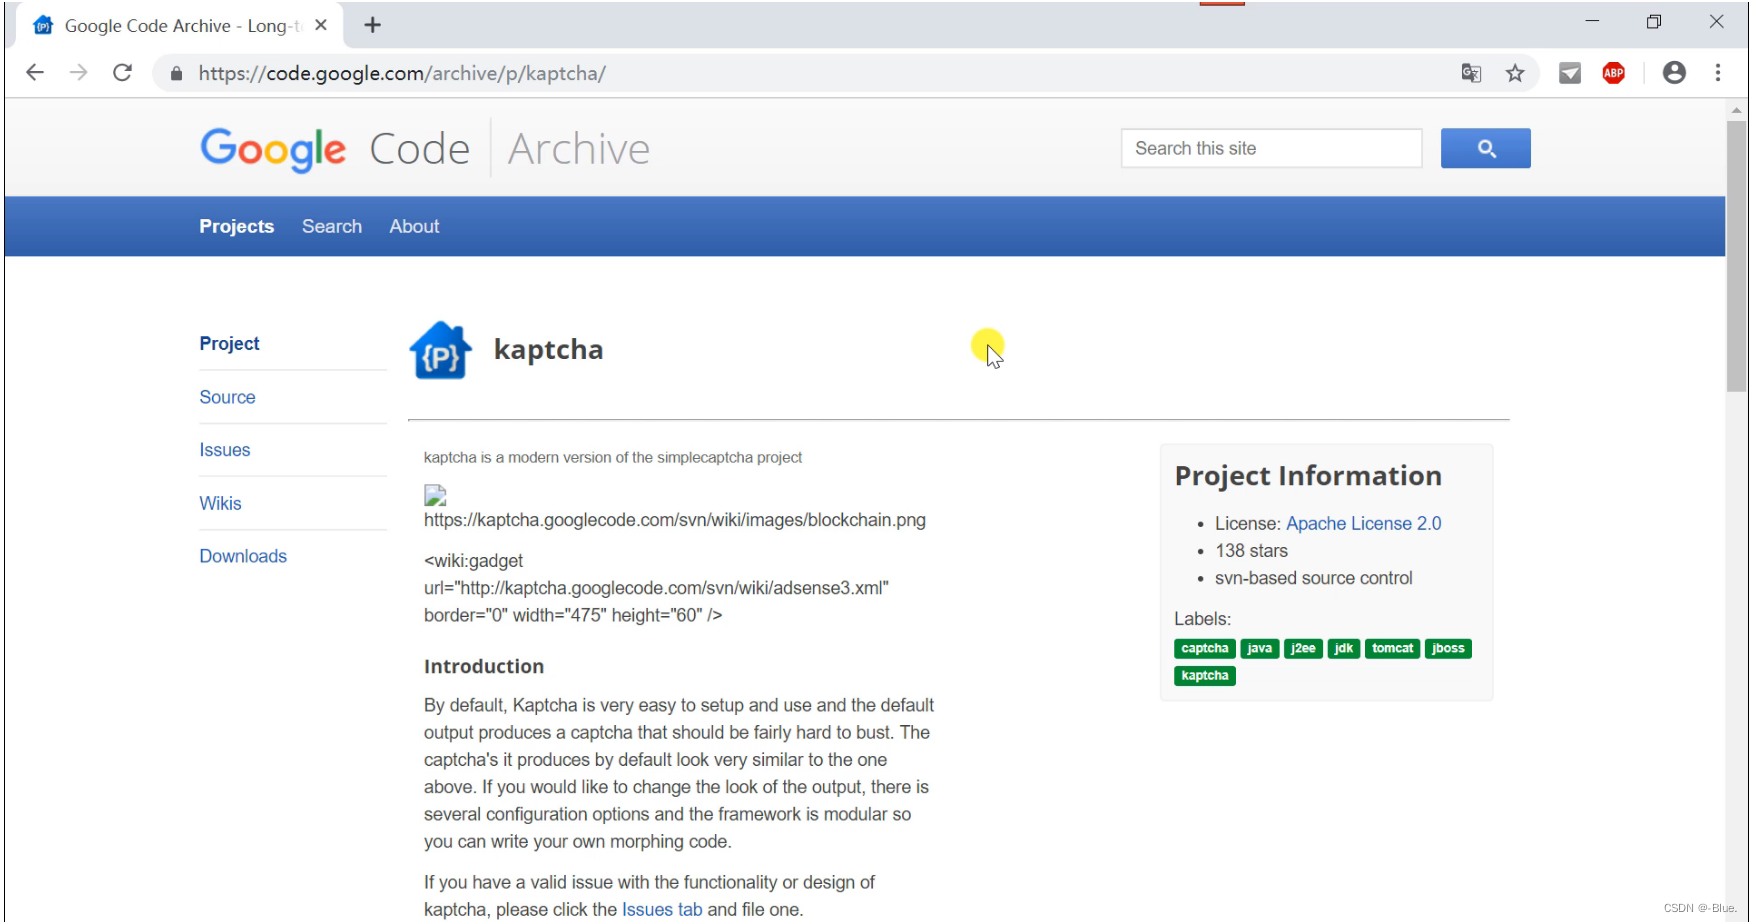Open Projects in the navigation bar

236,226
